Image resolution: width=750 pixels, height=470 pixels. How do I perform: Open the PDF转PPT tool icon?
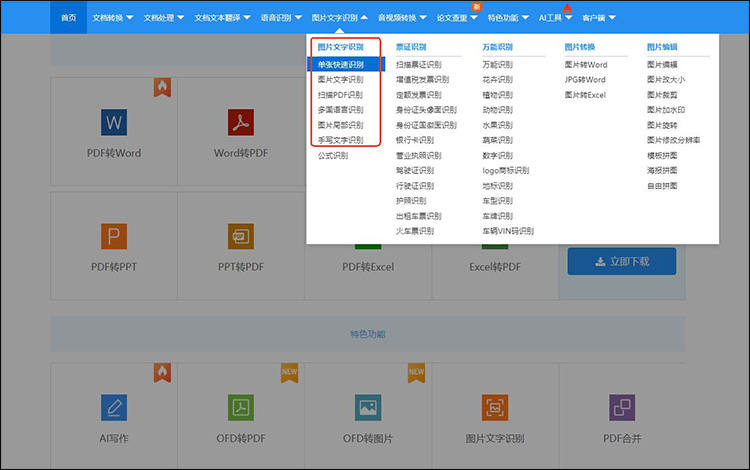click(114, 236)
